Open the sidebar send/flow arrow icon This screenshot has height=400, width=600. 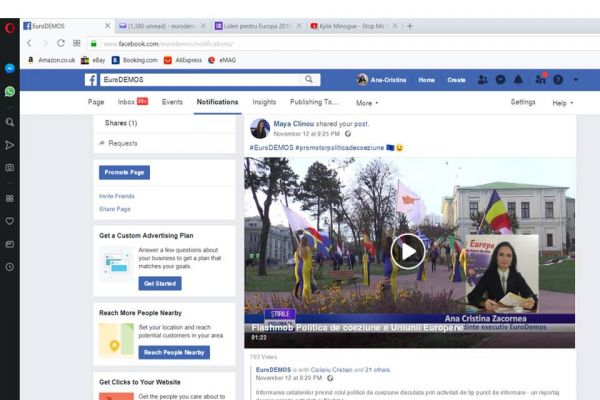10,145
